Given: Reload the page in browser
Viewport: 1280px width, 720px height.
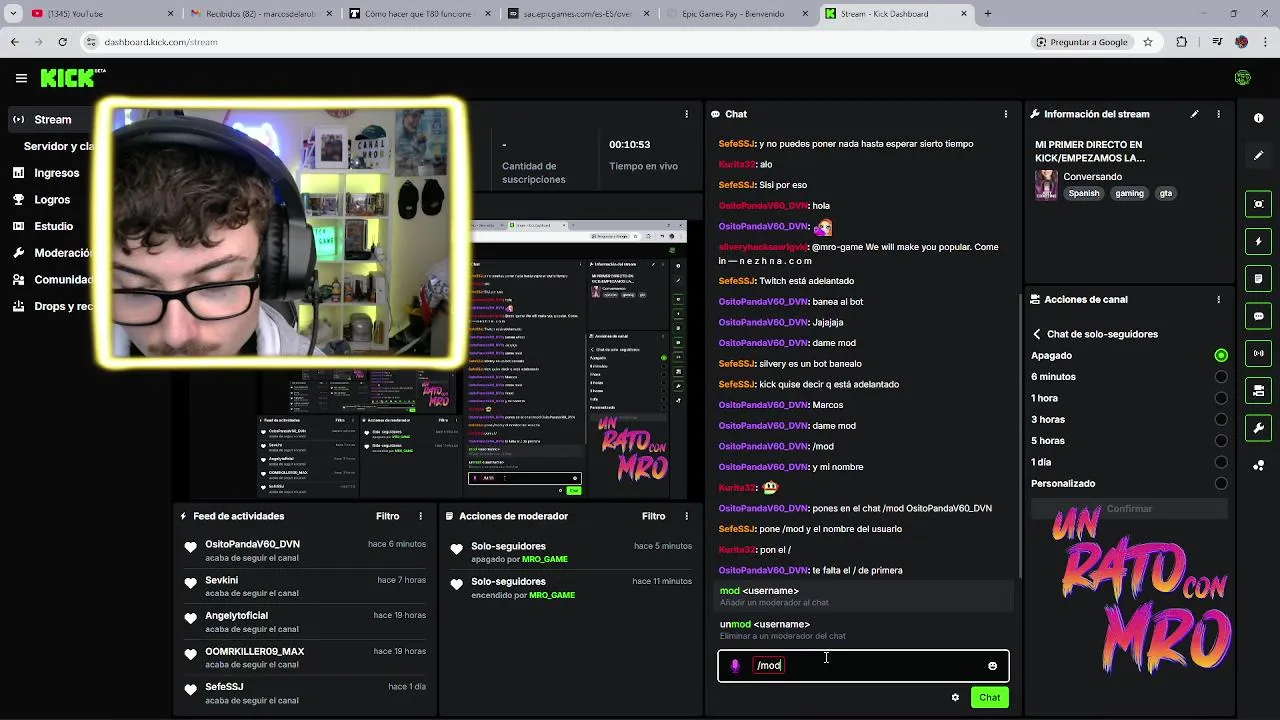Looking at the screenshot, I should [x=62, y=42].
